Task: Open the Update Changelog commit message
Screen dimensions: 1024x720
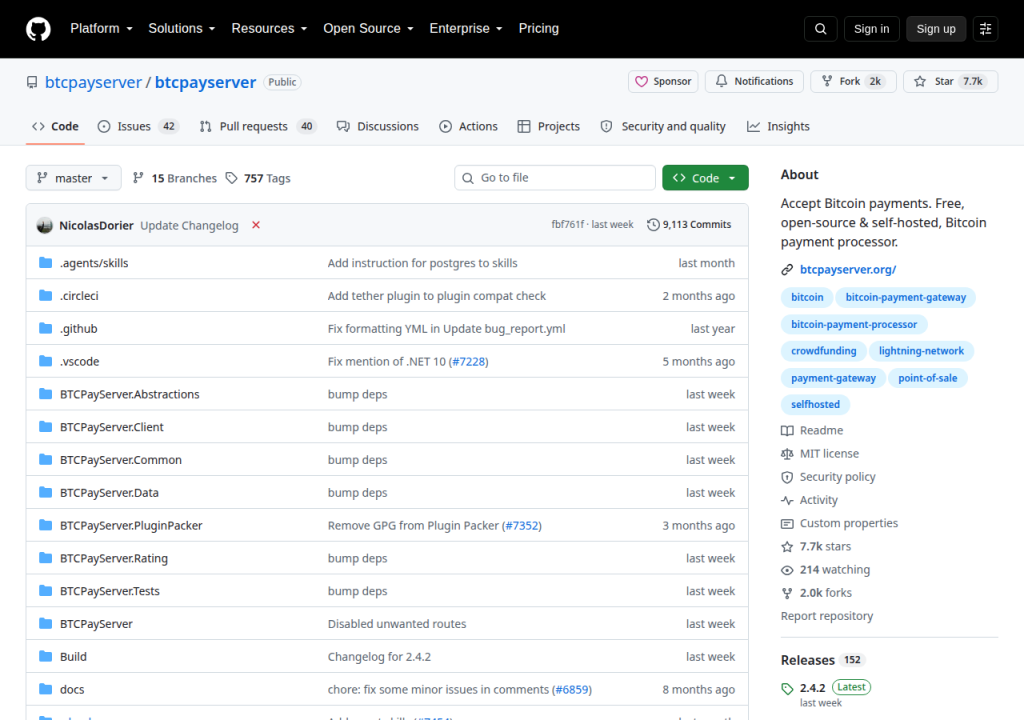Action: 189,225
